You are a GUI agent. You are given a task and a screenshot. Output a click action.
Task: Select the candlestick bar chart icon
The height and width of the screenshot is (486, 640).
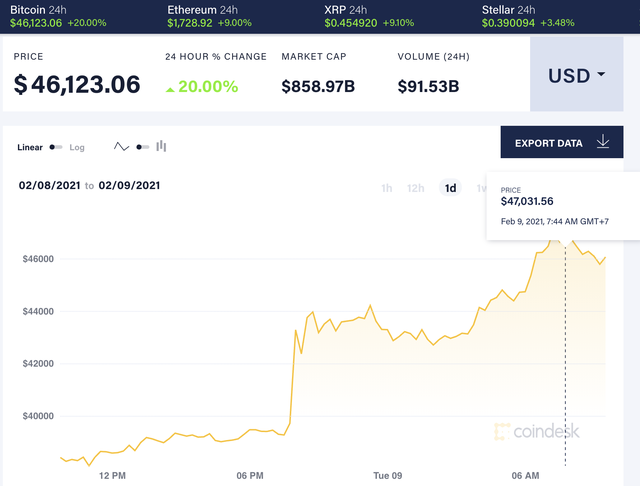coord(161,146)
